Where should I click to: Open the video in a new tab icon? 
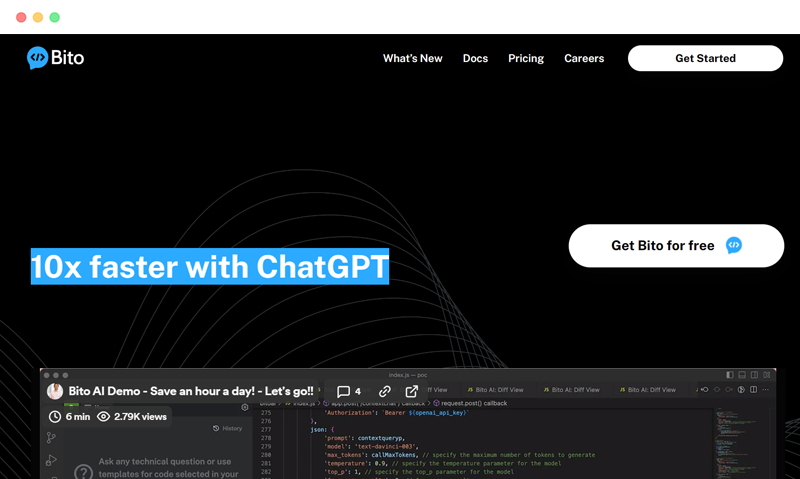[x=412, y=391]
